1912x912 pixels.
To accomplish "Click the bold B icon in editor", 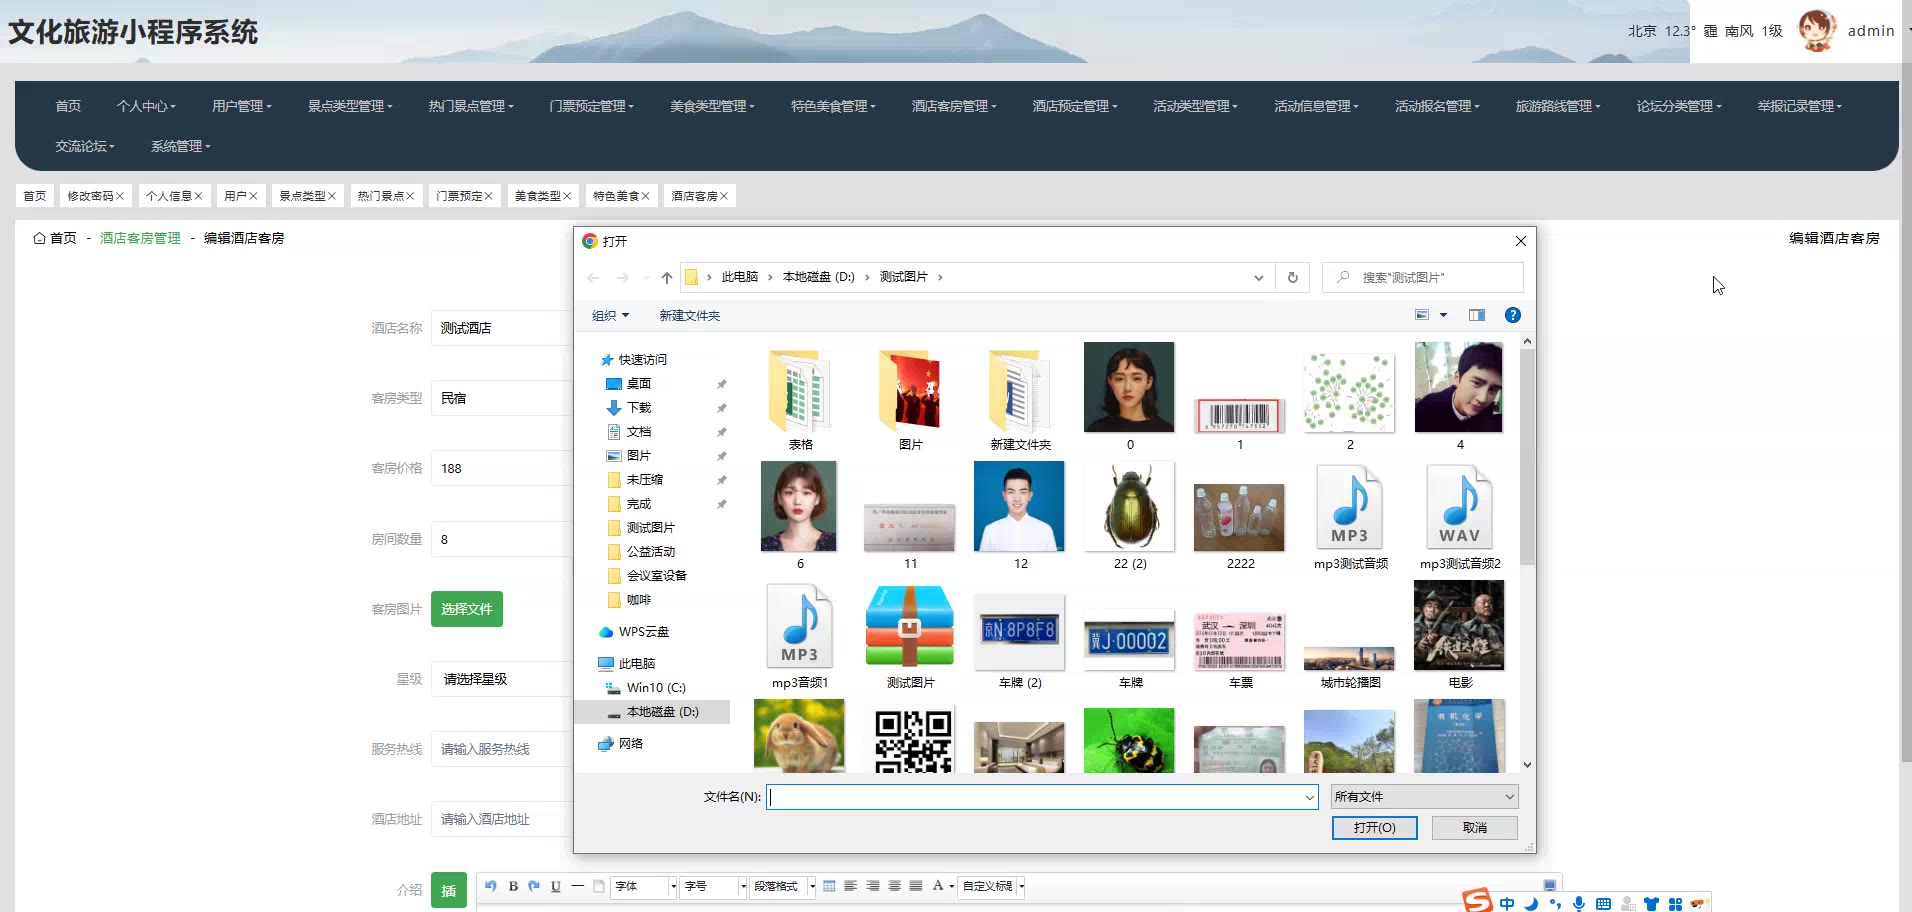I will (x=513, y=886).
